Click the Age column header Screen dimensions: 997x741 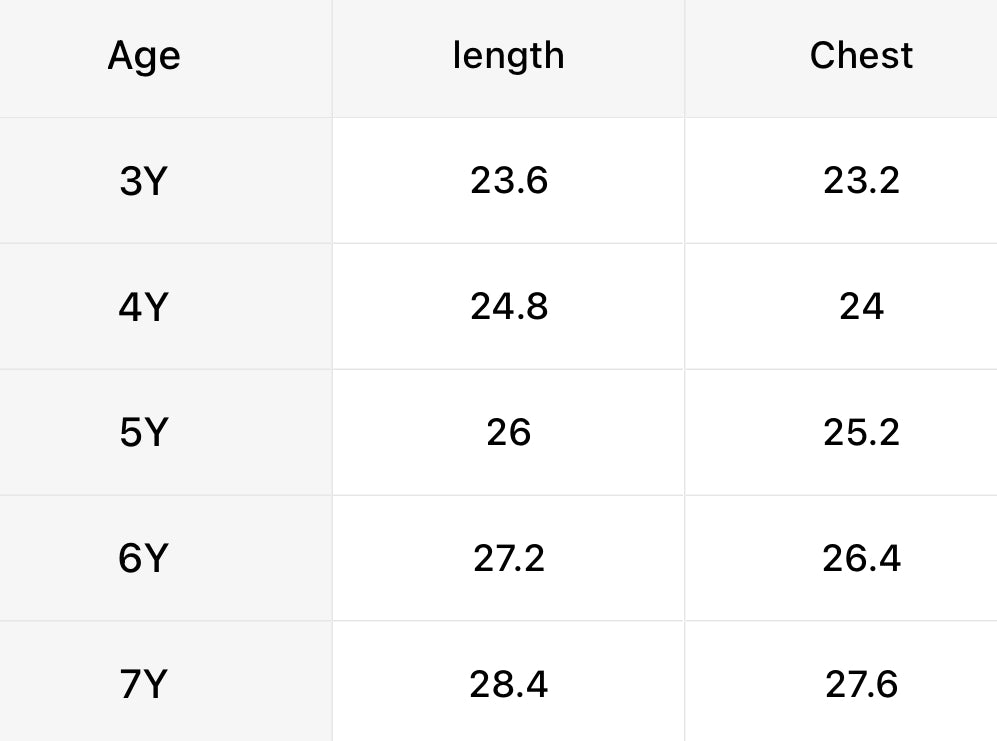click(144, 55)
